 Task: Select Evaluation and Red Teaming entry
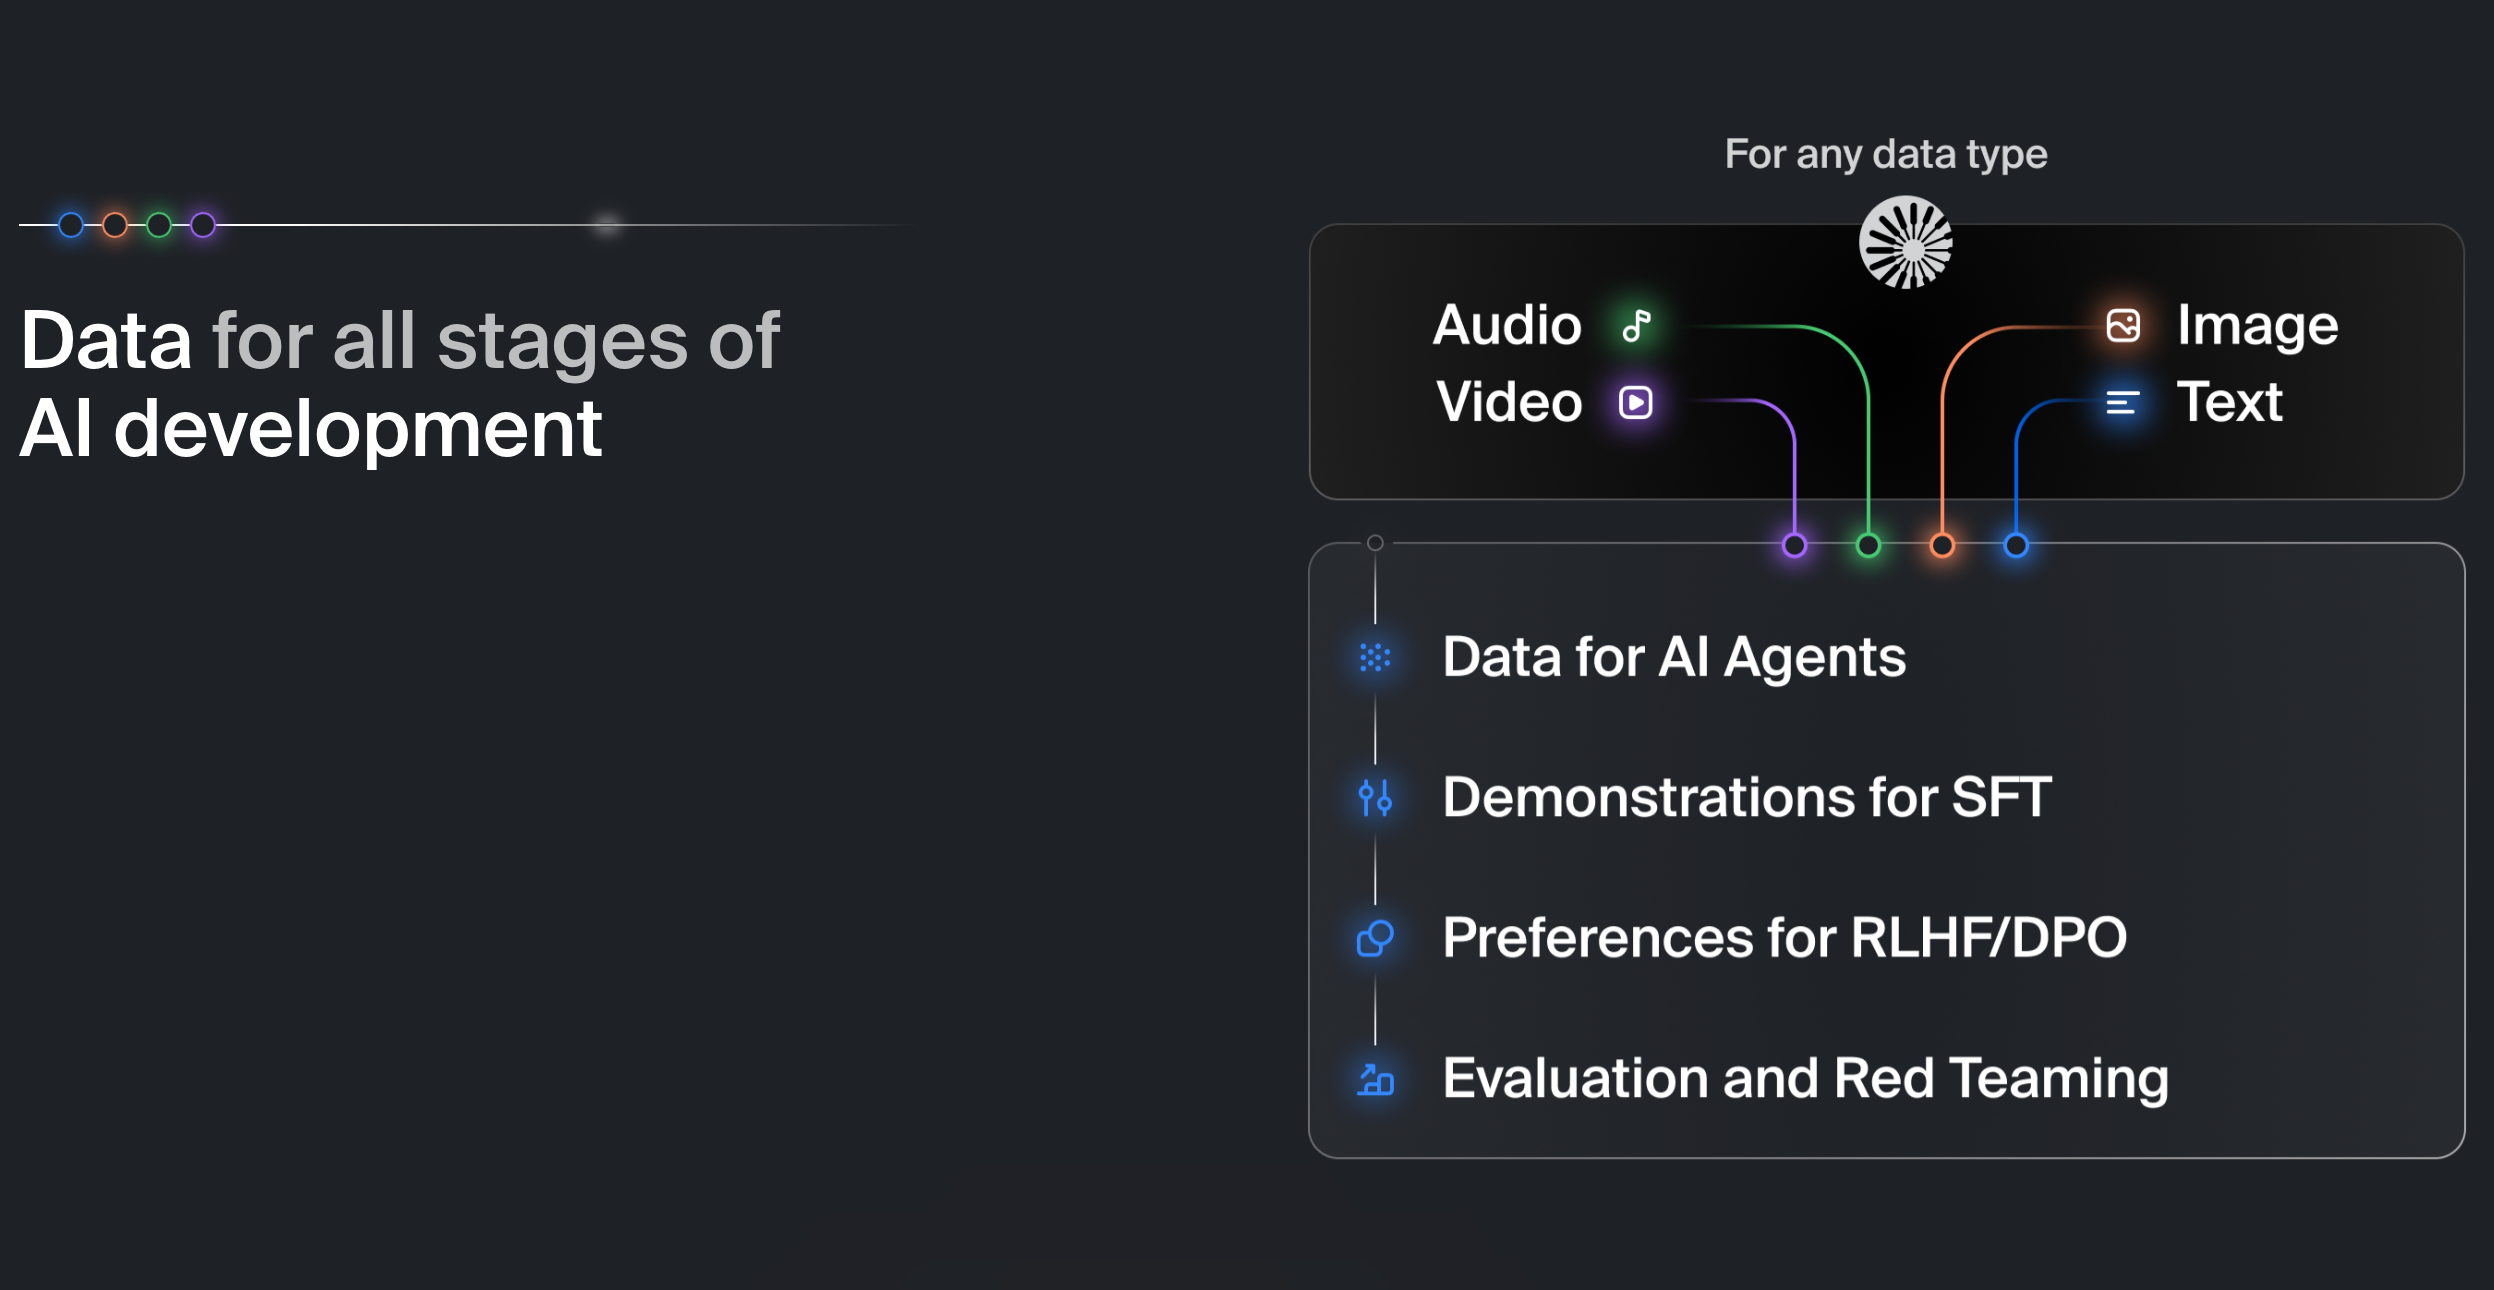point(1806,1079)
